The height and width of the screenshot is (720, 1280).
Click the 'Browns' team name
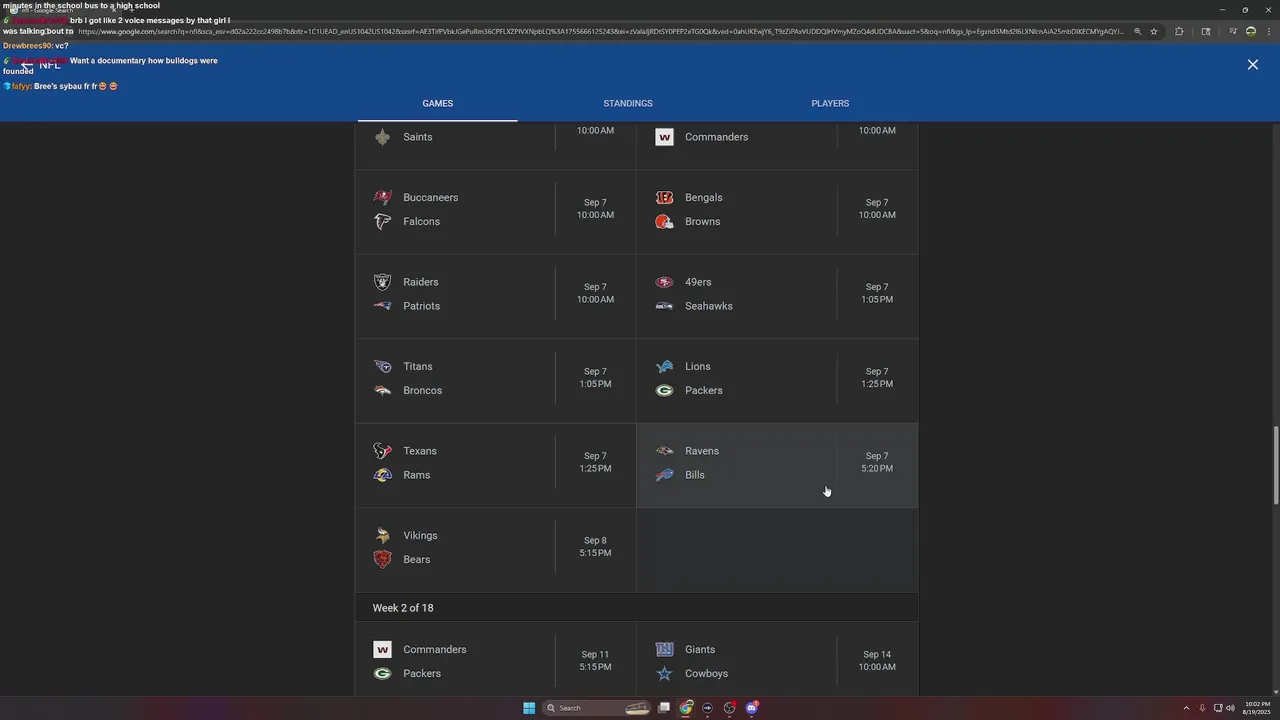(702, 221)
